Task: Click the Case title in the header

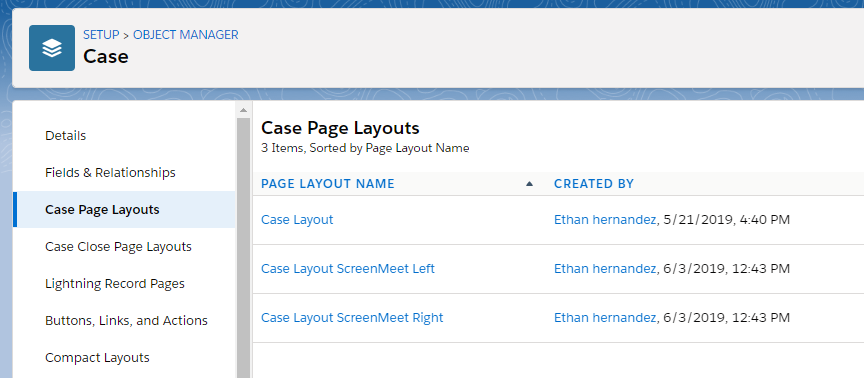Action: (x=106, y=56)
